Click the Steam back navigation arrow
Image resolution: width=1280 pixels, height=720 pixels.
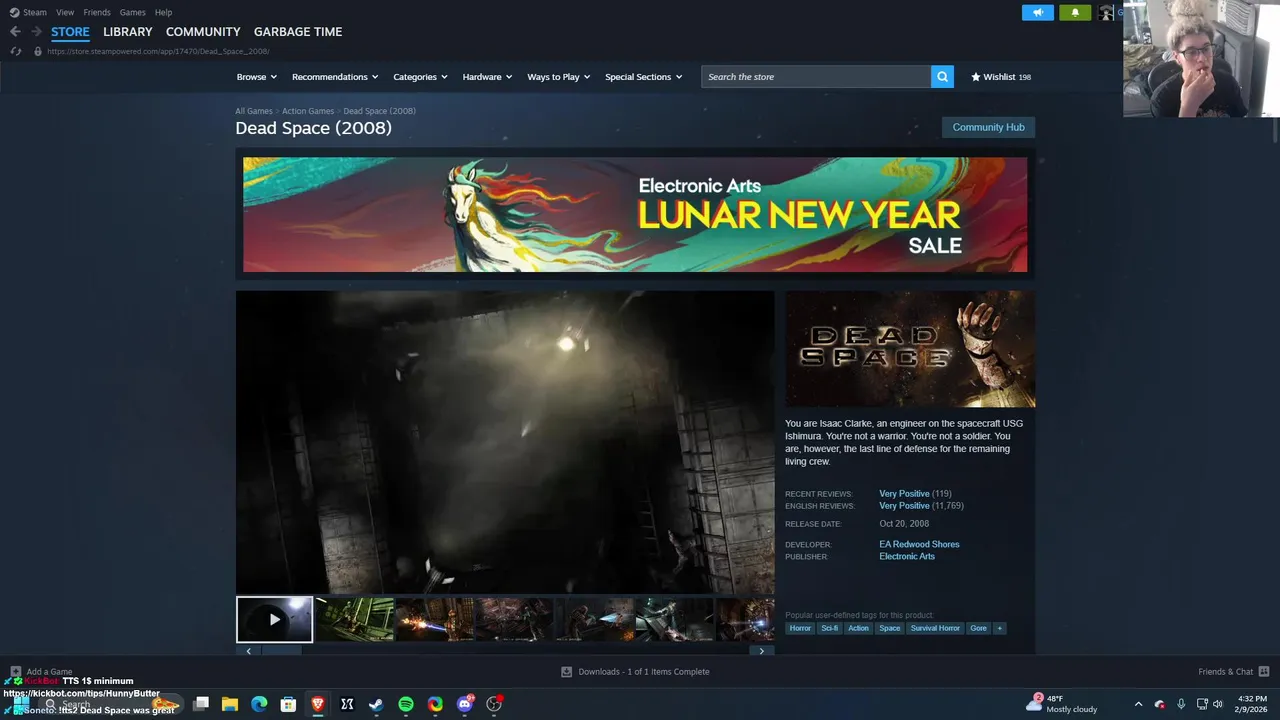tap(15, 32)
